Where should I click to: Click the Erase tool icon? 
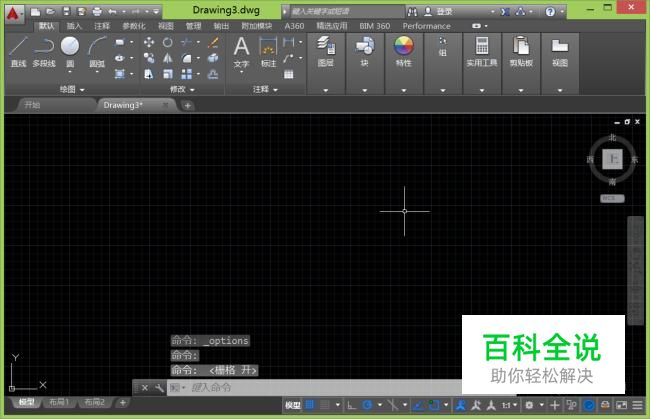[x=213, y=42]
